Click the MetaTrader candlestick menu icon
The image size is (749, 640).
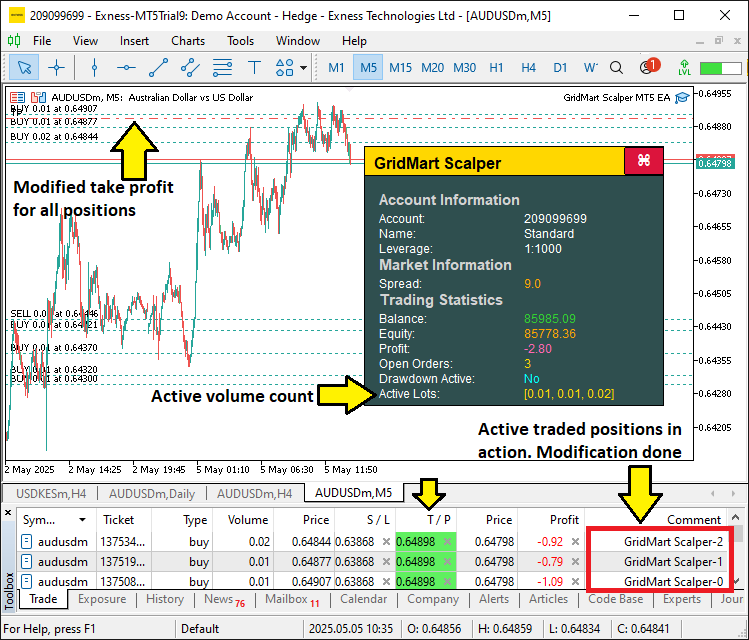pos(14,41)
